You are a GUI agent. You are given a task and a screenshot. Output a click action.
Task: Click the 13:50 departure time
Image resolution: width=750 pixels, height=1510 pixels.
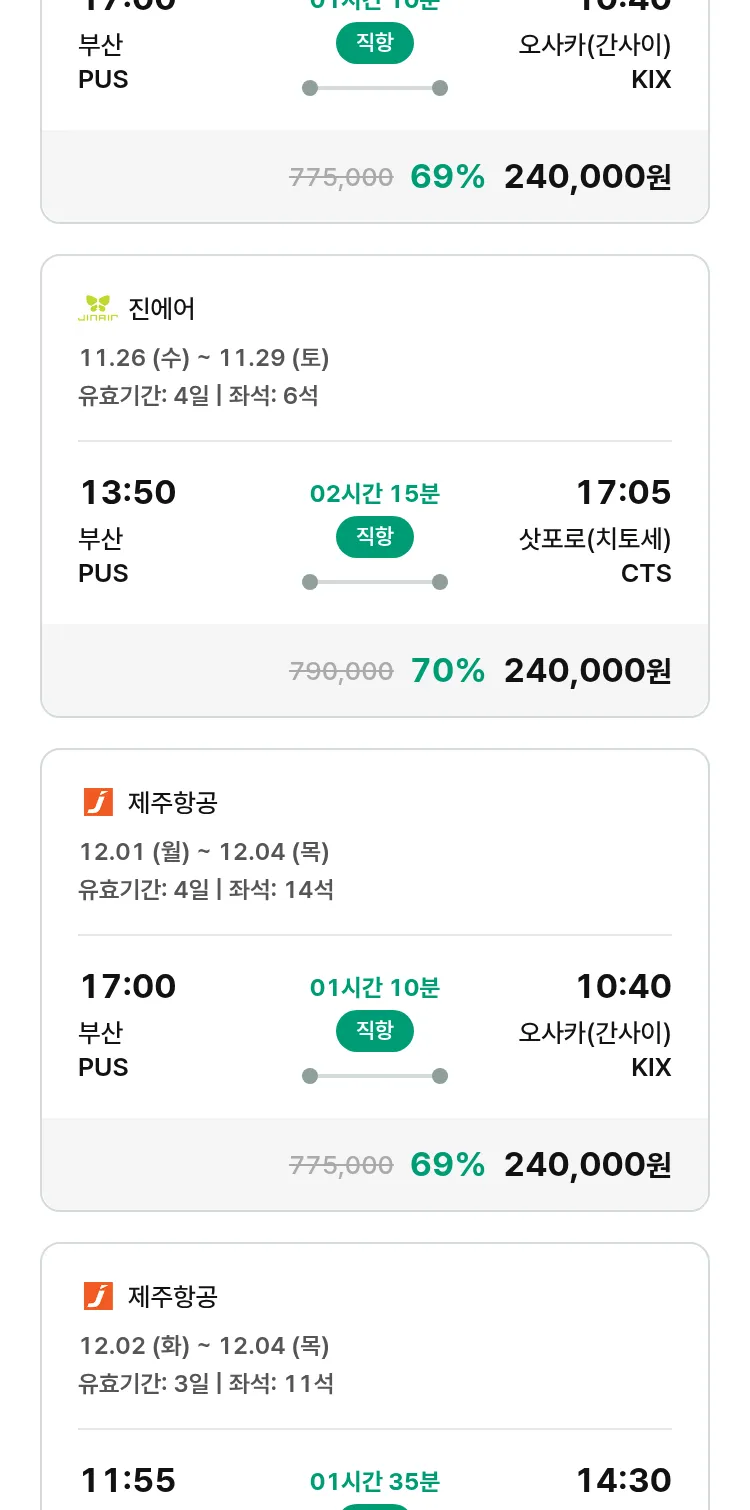coord(128,492)
